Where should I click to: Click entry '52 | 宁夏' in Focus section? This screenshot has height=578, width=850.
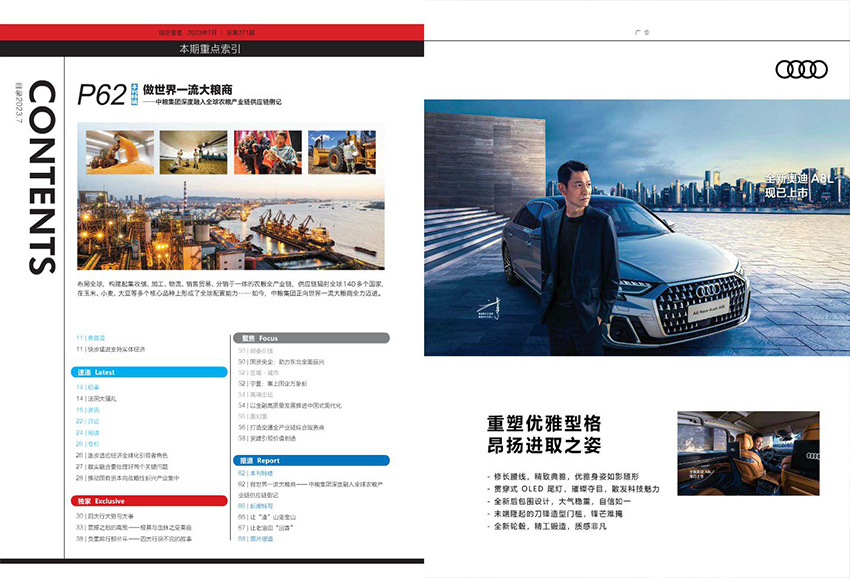272,383
